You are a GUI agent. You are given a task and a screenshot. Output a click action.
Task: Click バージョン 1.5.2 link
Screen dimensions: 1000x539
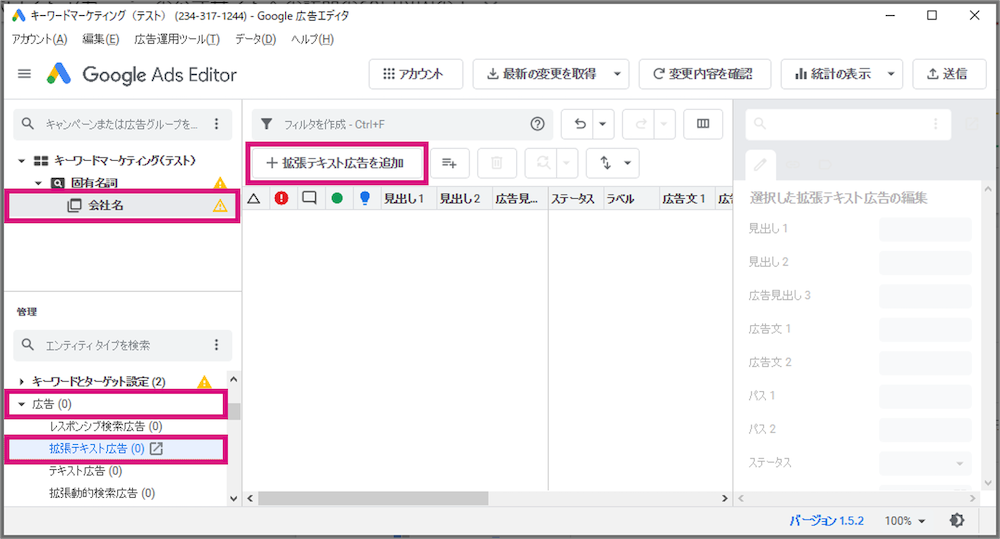coord(827,521)
